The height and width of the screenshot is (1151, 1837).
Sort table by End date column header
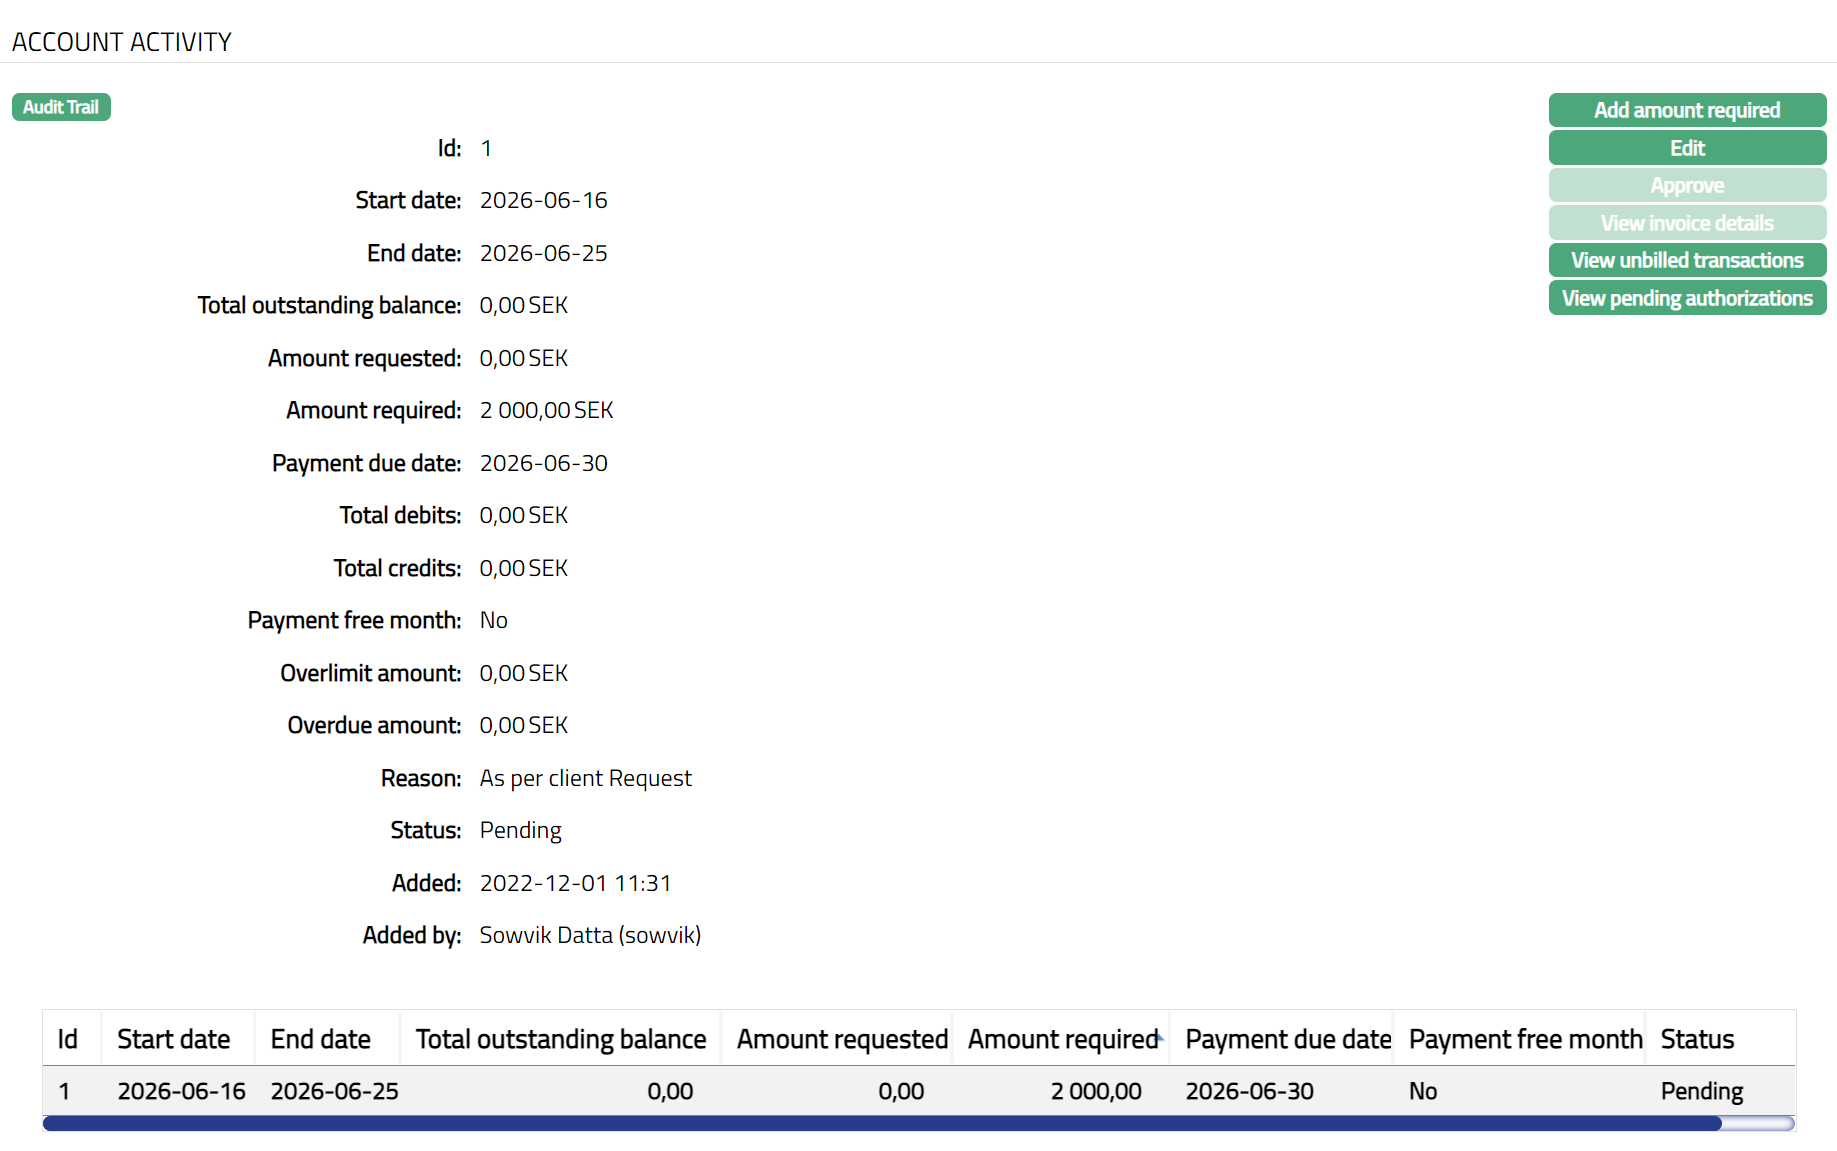tap(320, 1039)
